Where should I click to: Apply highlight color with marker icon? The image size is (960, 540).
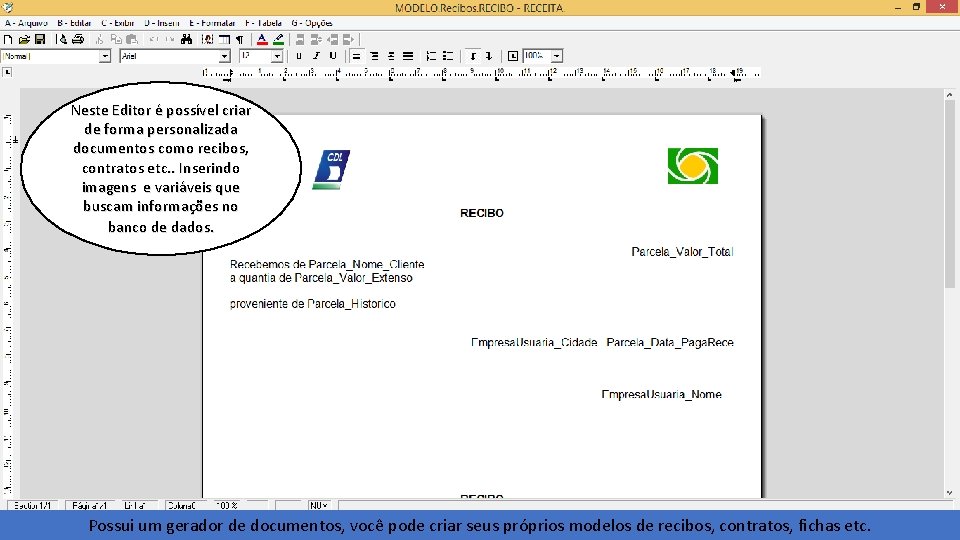[279, 39]
